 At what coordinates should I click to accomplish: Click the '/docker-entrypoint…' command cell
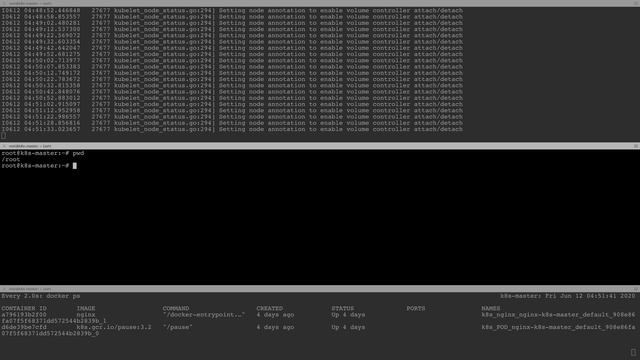click(204, 315)
